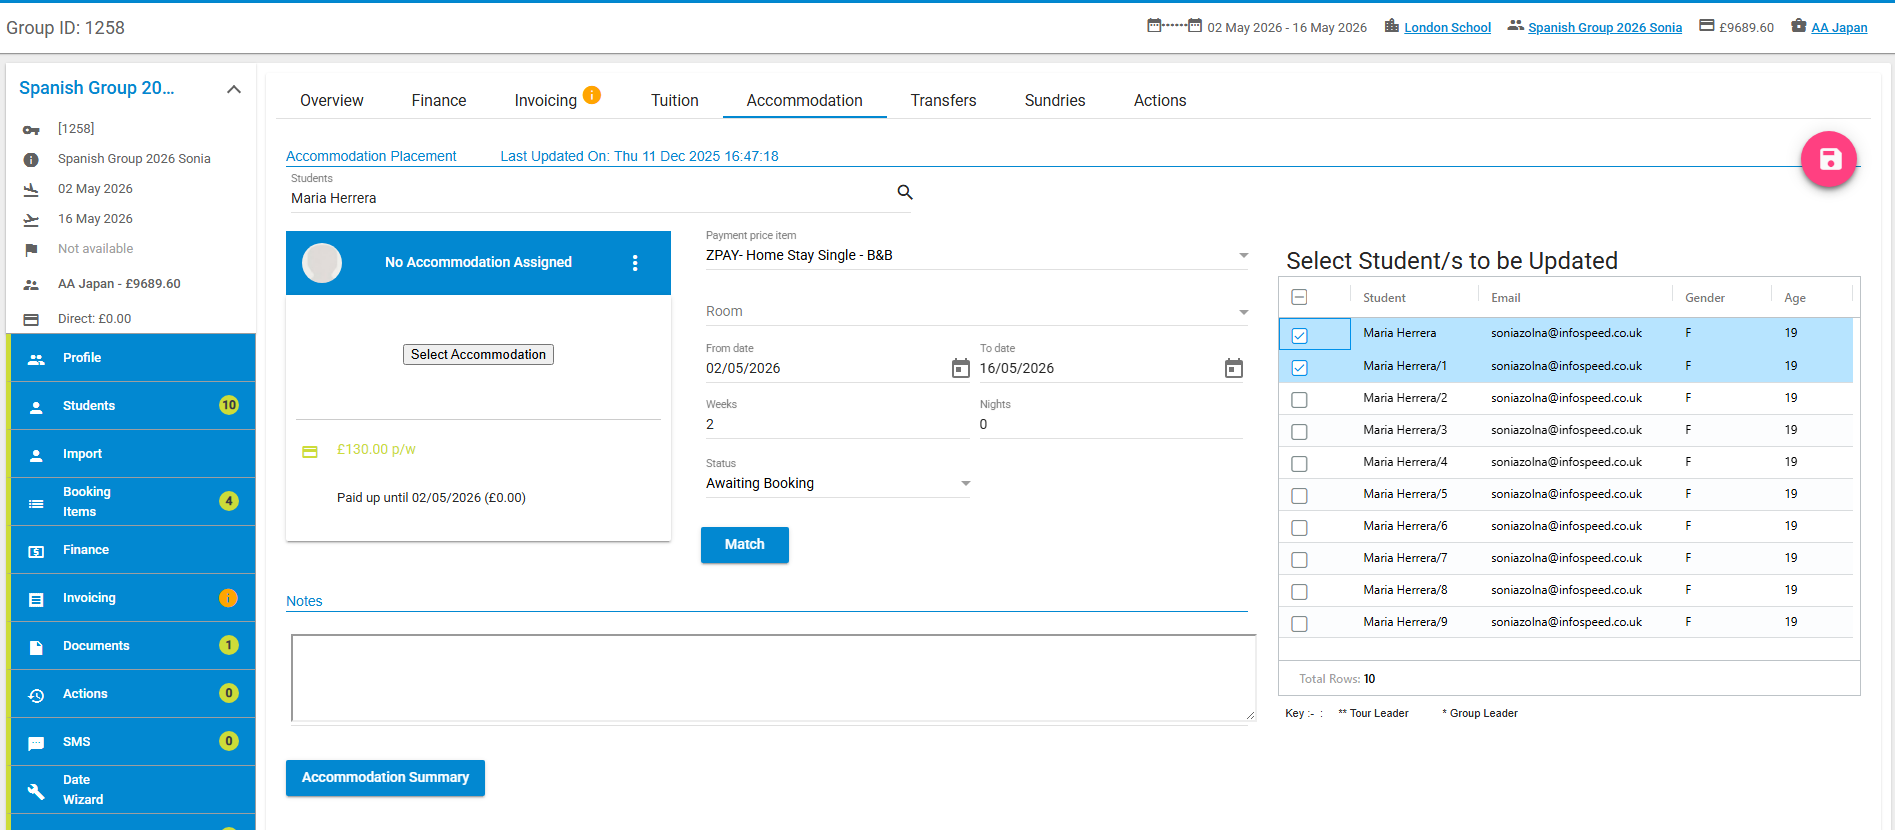Switch to the Actions tab
This screenshot has height=830, width=1895.
1160,100
